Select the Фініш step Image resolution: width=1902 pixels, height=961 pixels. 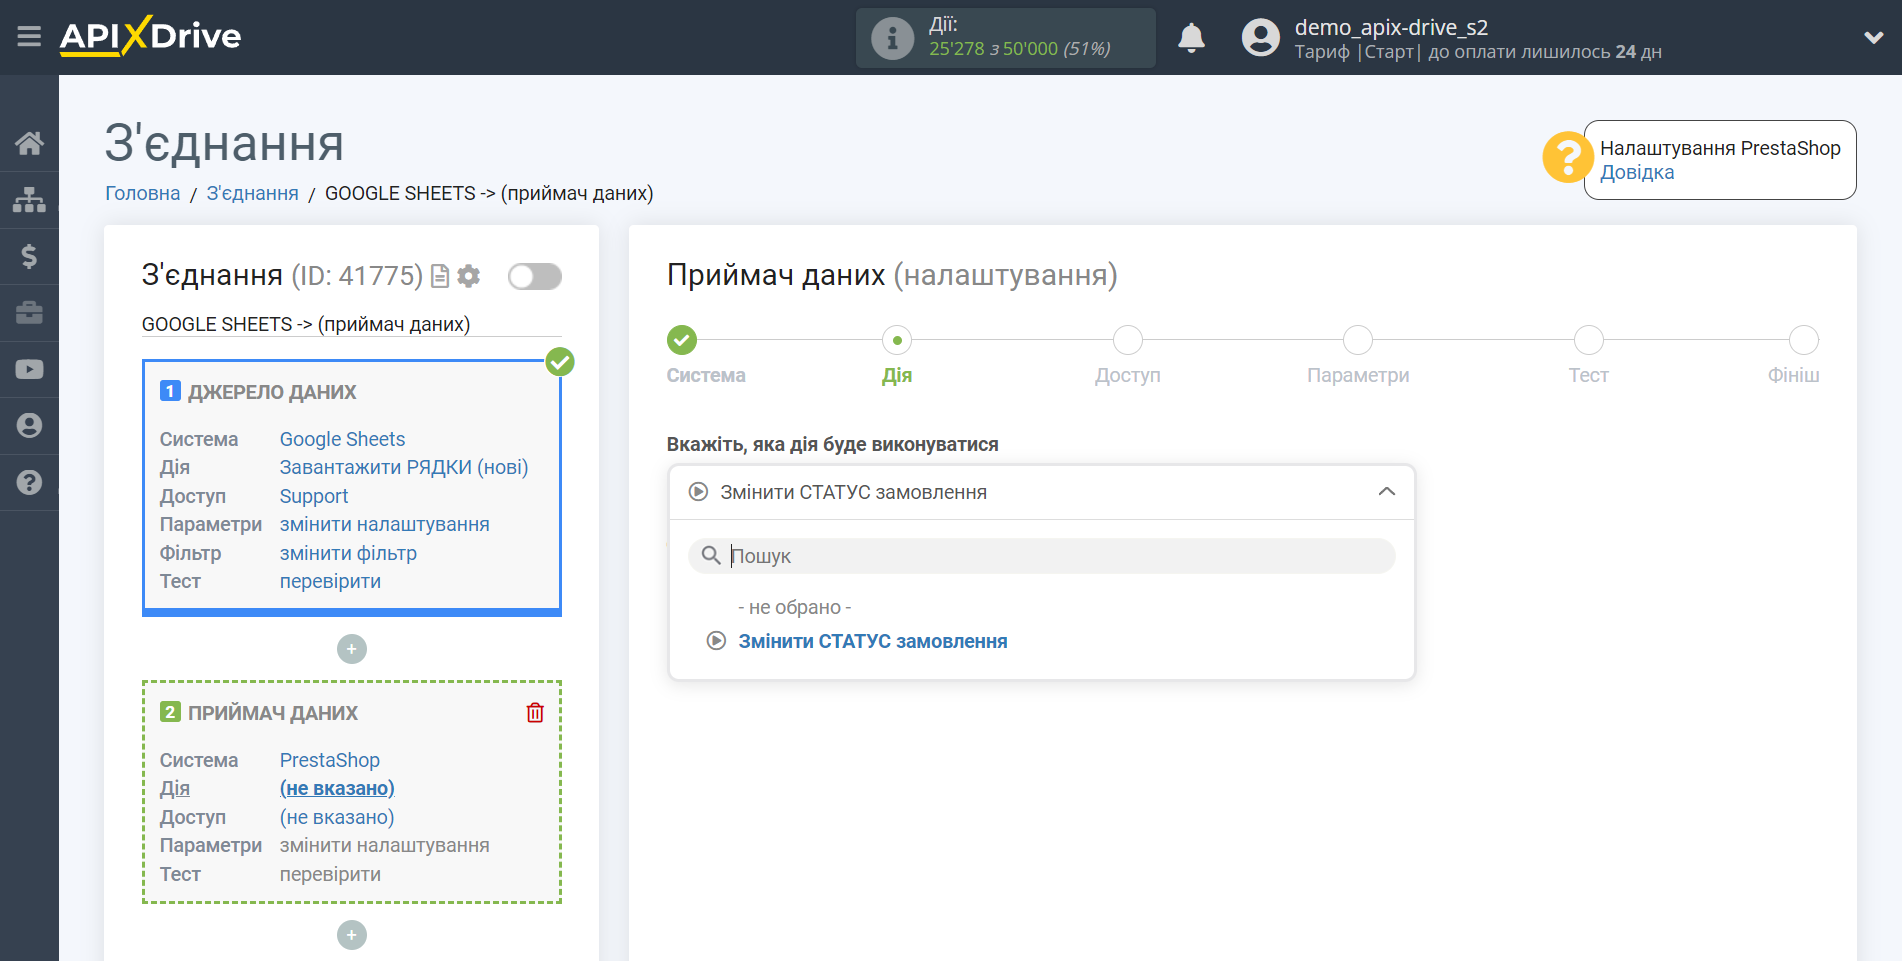pos(1803,340)
